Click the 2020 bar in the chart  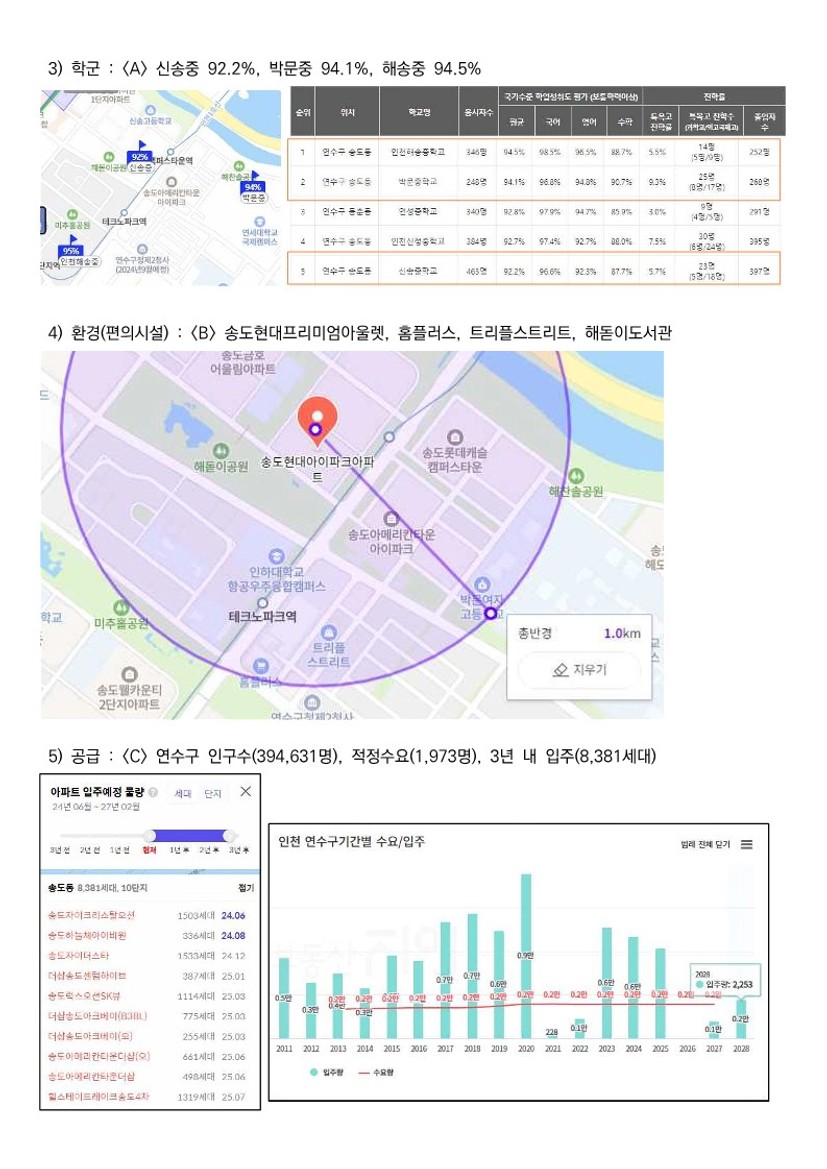[x=526, y=956]
